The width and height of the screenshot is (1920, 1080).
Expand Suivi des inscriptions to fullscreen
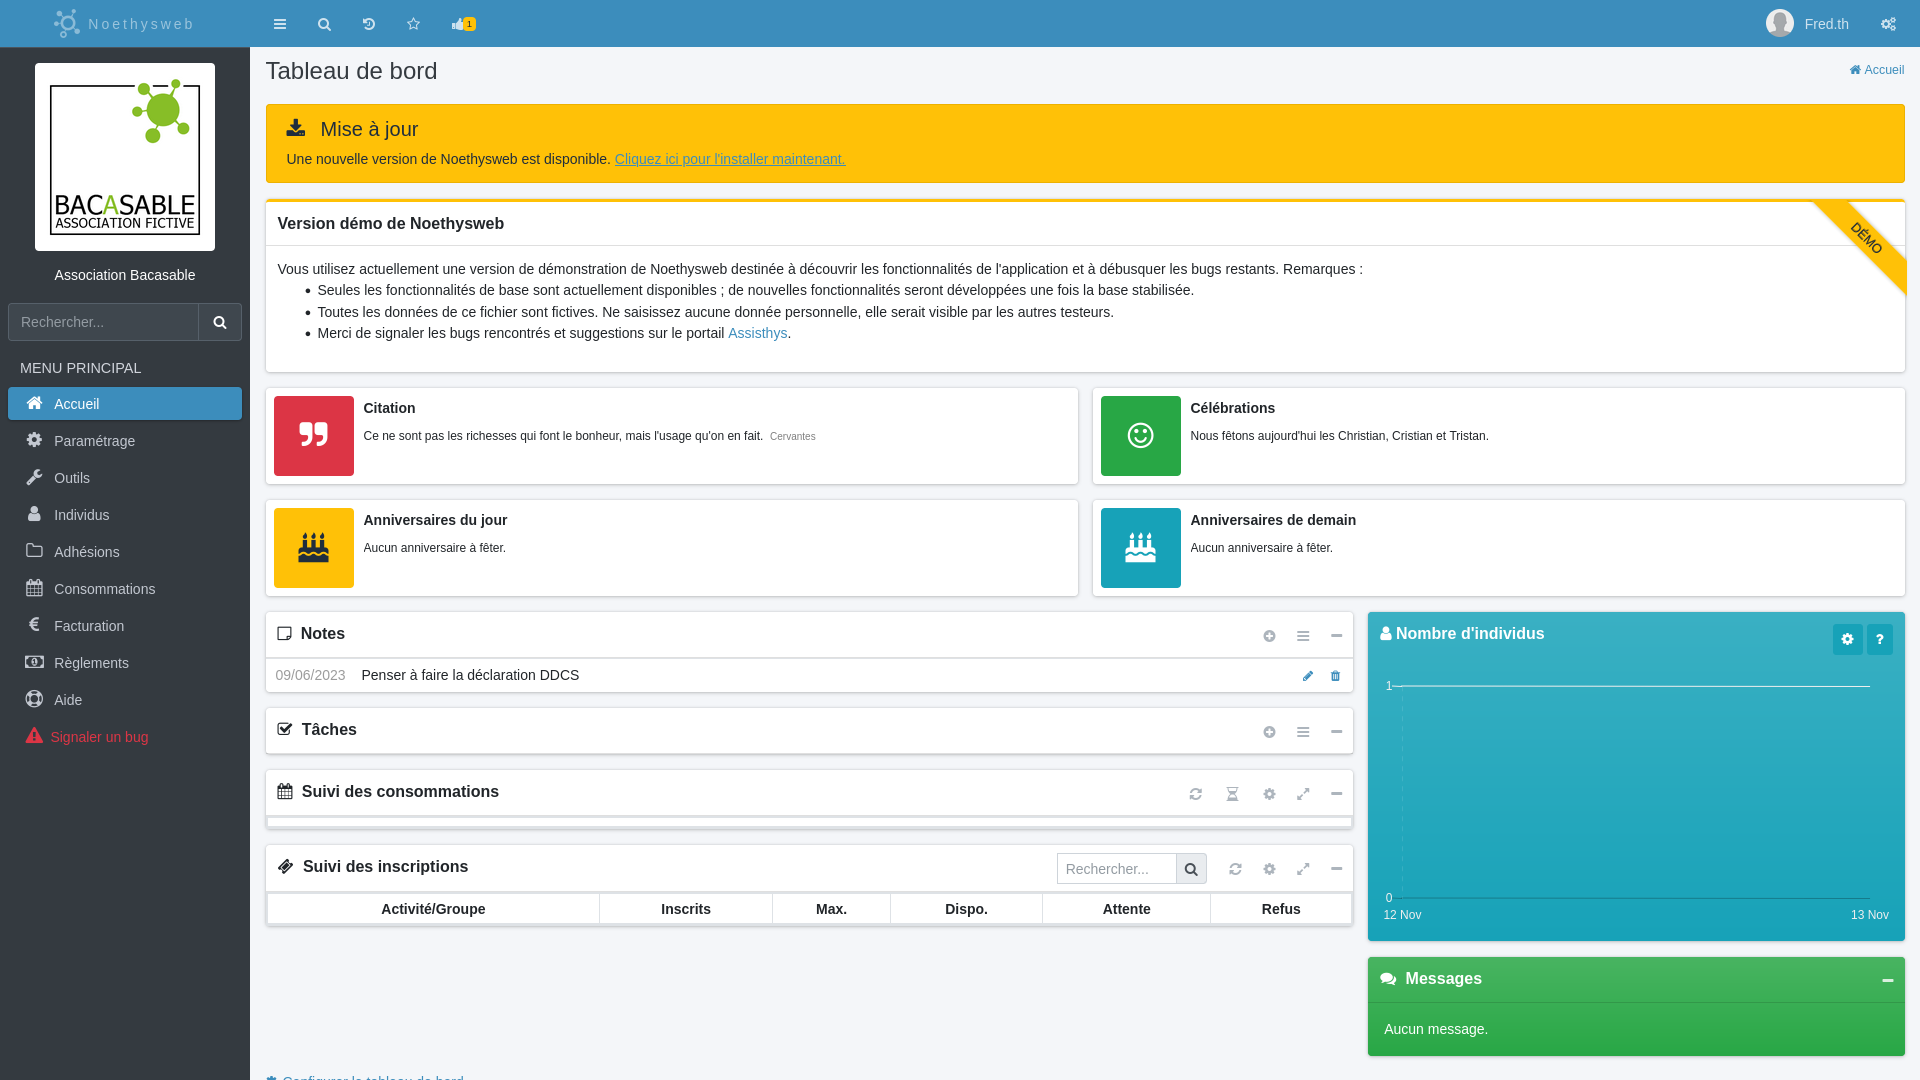(1303, 869)
